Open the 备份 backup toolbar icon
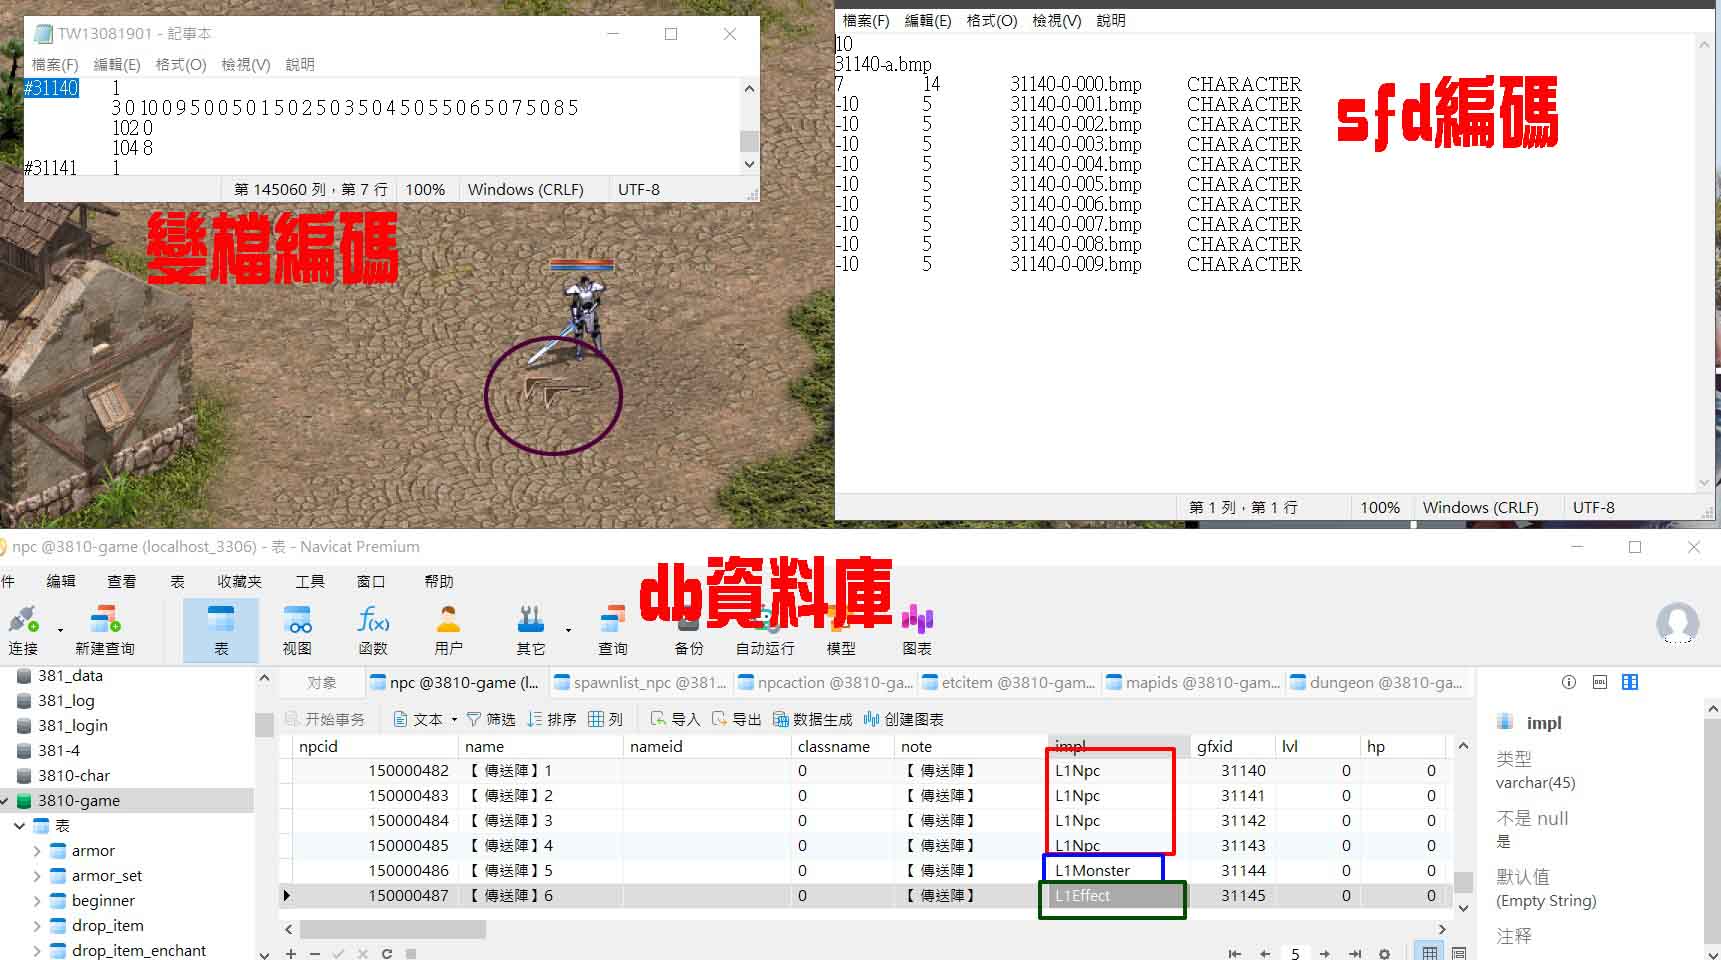This screenshot has height=960, width=1721. click(689, 629)
